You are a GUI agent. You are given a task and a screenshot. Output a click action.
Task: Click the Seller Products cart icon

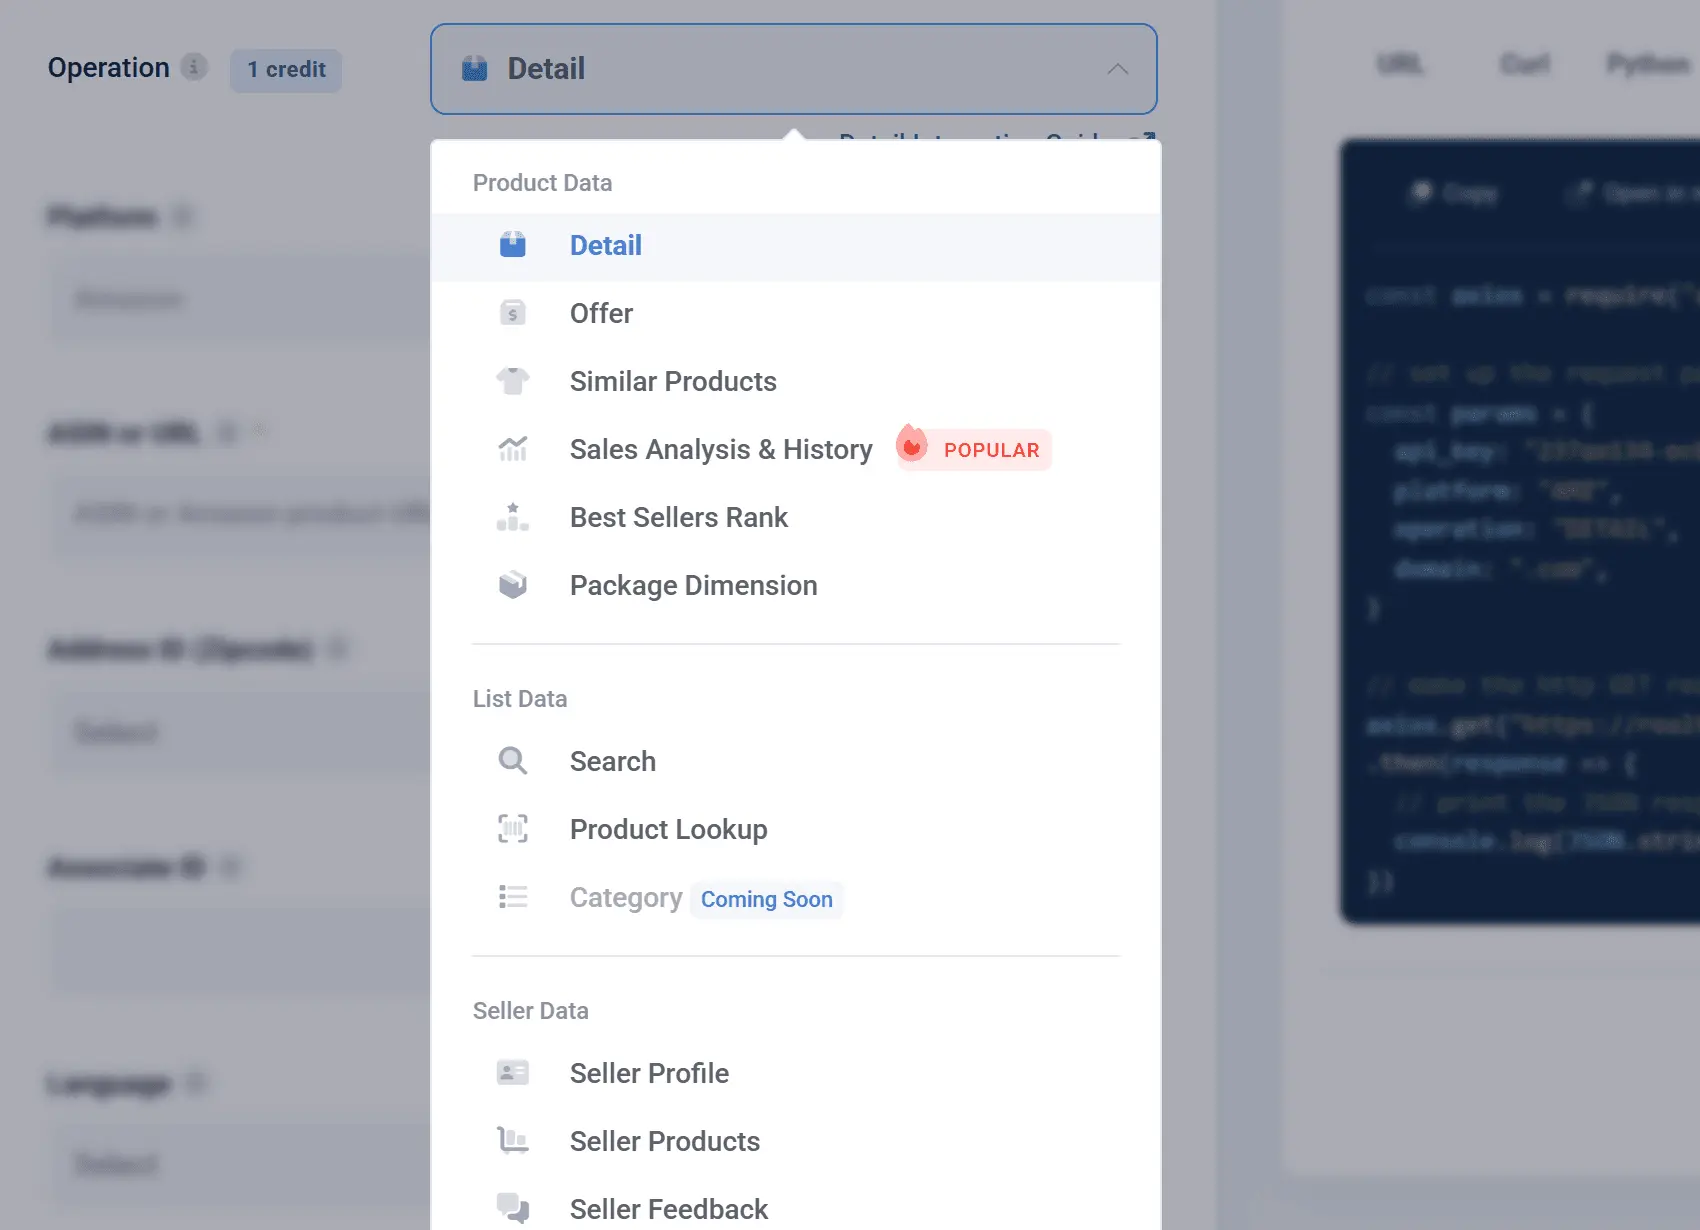coord(513,1141)
